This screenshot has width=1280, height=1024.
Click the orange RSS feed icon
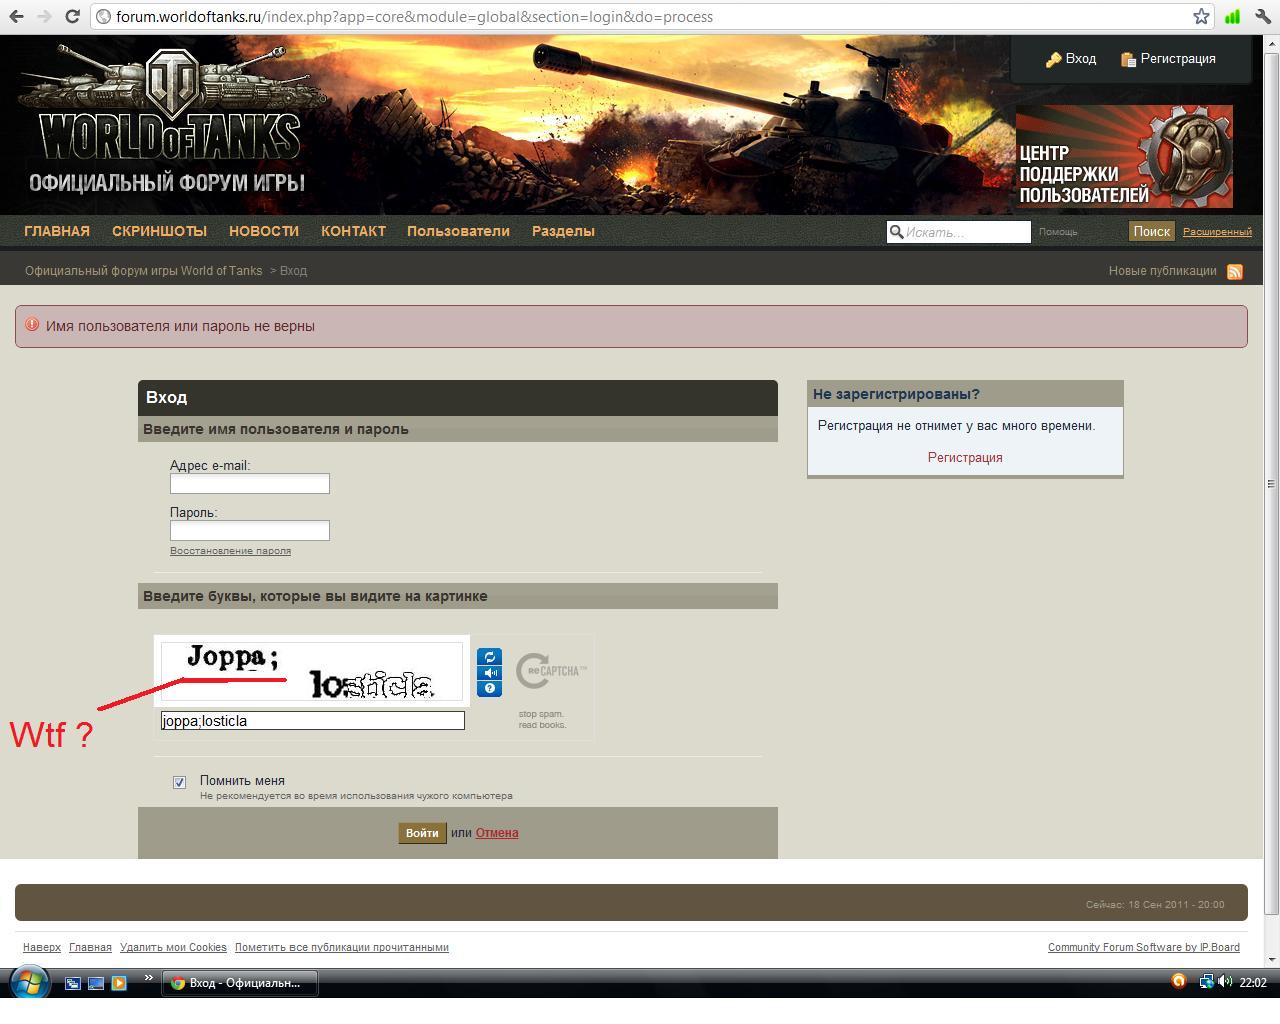click(1235, 272)
